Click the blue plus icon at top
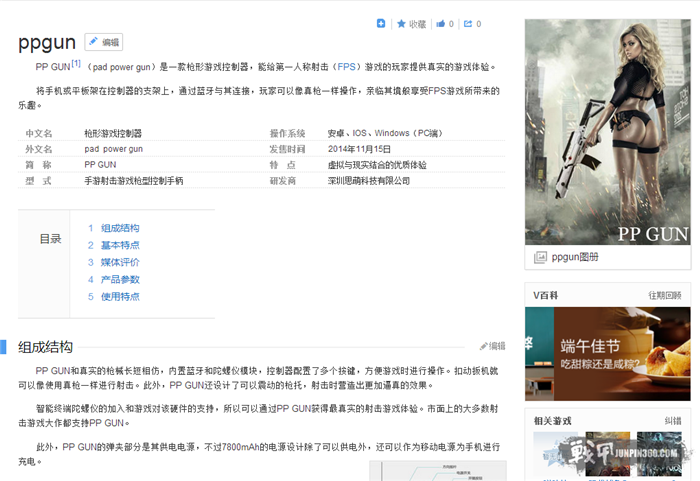700x481 pixels. [381, 24]
